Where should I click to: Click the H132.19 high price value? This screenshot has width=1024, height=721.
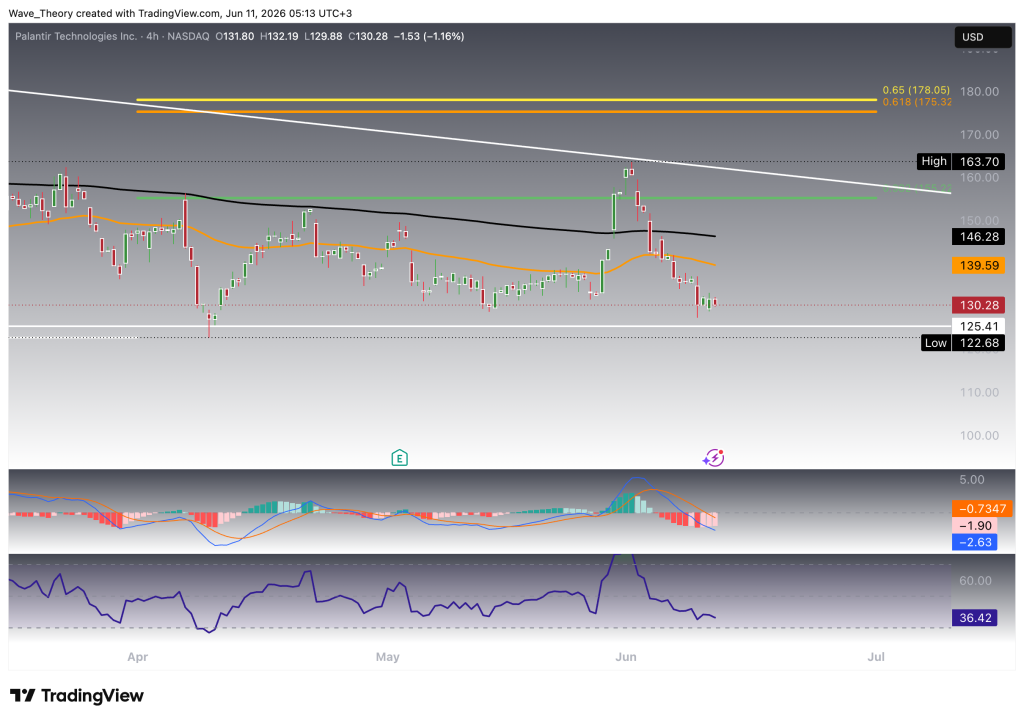(x=279, y=37)
